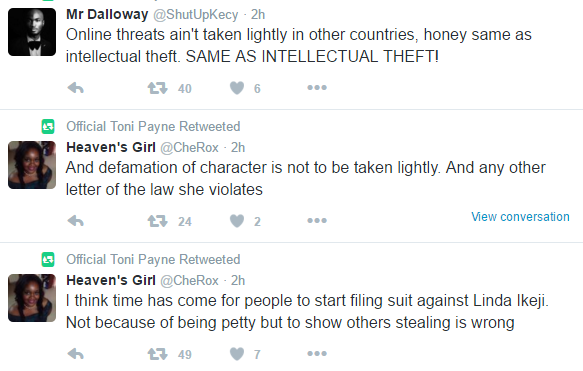
Task: Open Mr Dalloway's profile picture
Action: tap(32, 32)
